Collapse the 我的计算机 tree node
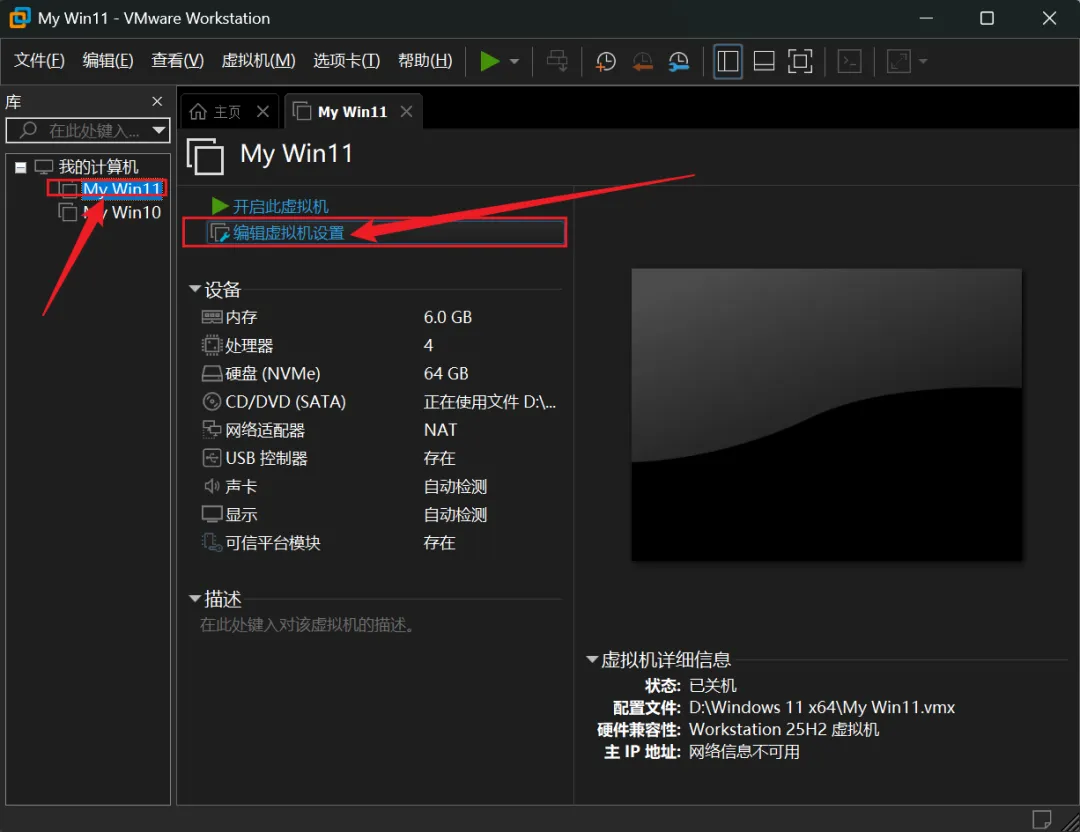This screenshot has height=832, width=1080. click(x=21, y=167)
